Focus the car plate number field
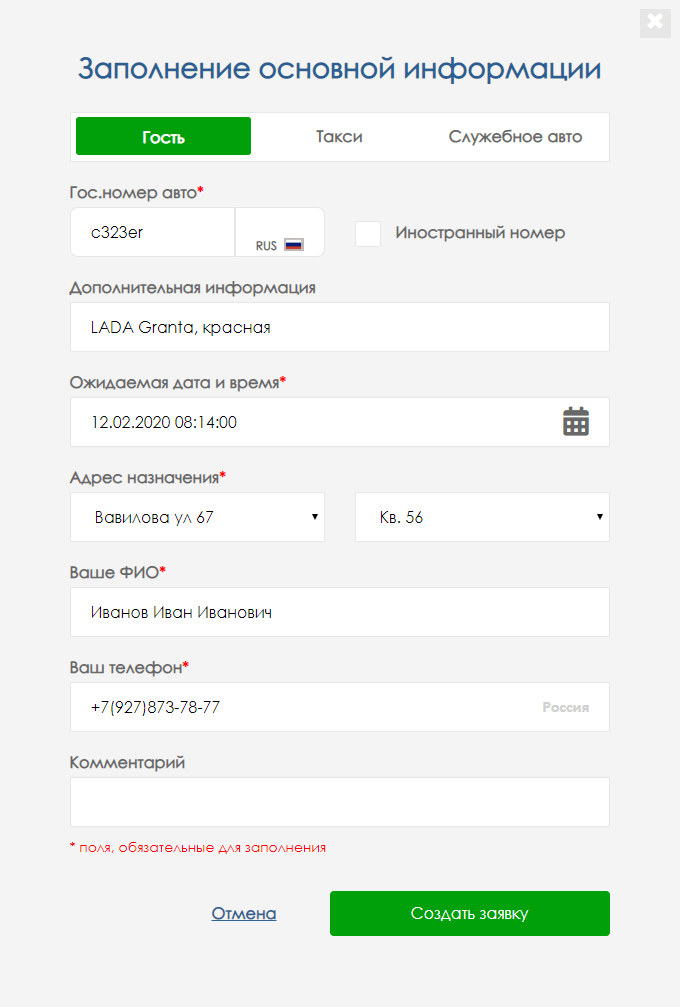Viewport: 680px width, 1007px height. [152, 233]
